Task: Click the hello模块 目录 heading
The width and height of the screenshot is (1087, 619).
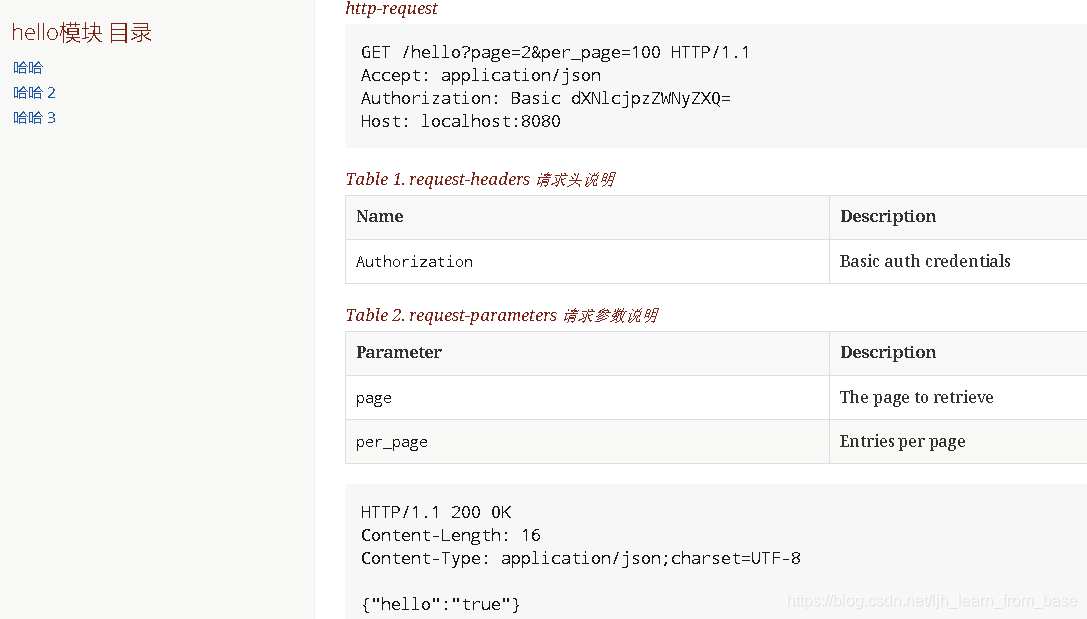Action: tap(81, 33)
